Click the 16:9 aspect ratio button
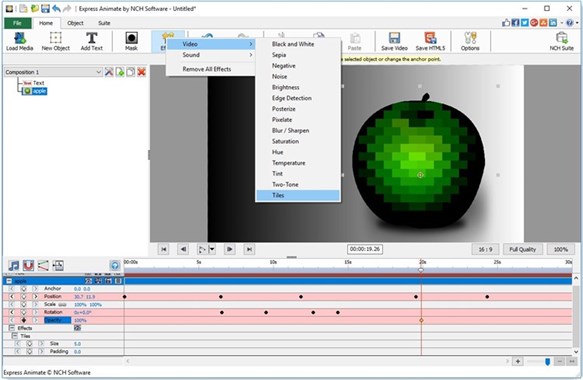 tap(485, 249)
